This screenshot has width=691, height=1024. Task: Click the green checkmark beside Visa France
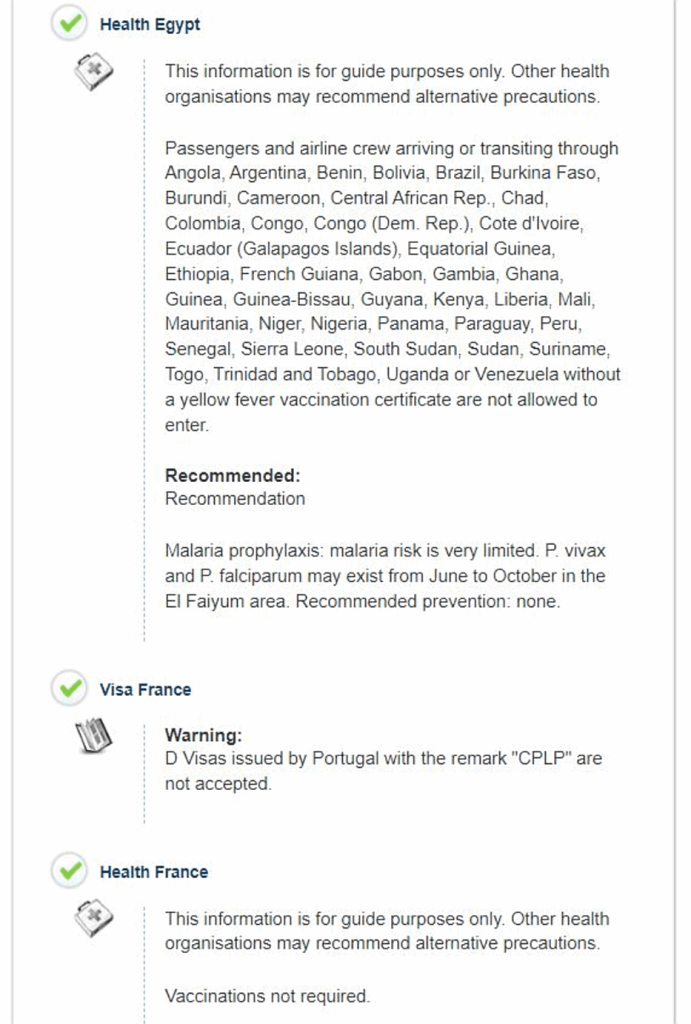[69, 689]
